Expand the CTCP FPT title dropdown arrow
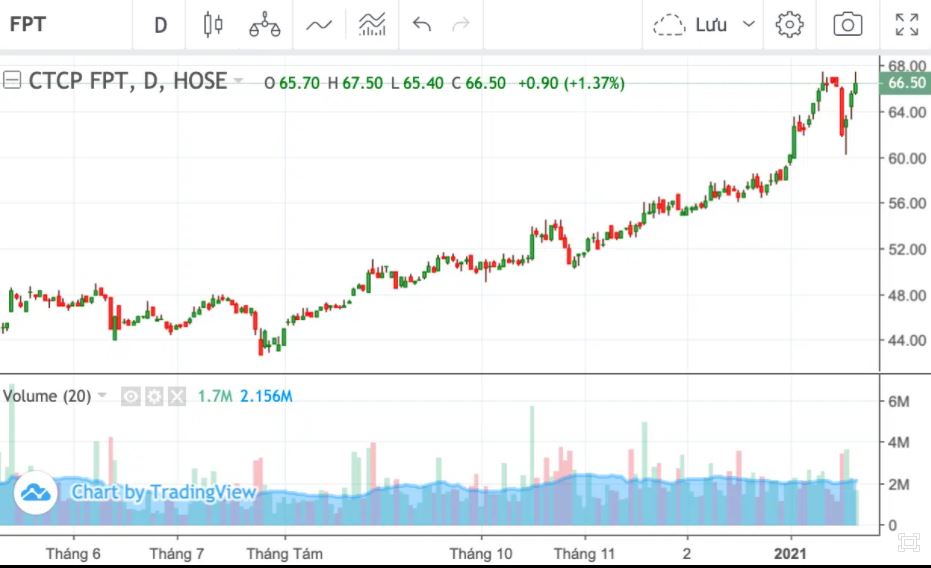The image size is (931, 568). (238, 82)
